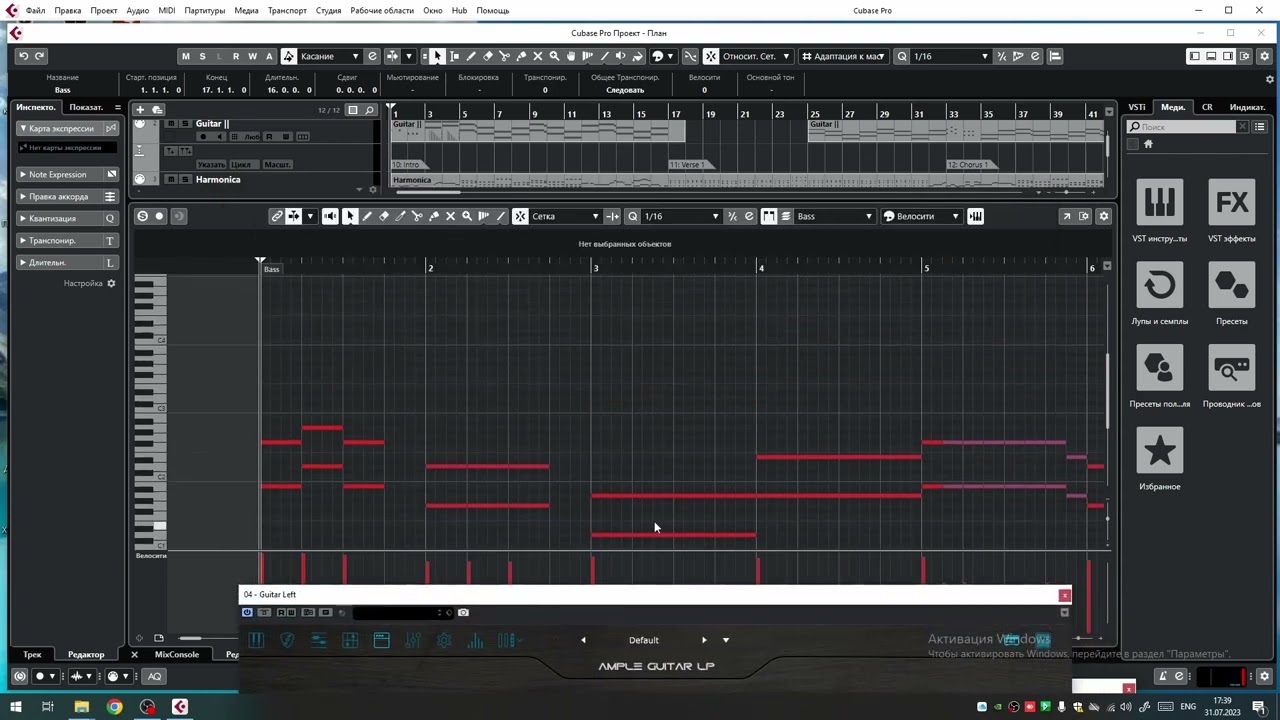The height and width of the screenshot is (720, 1280).
Task: Open the Bass part selection dropdown
Action: (x=834, y=216)
